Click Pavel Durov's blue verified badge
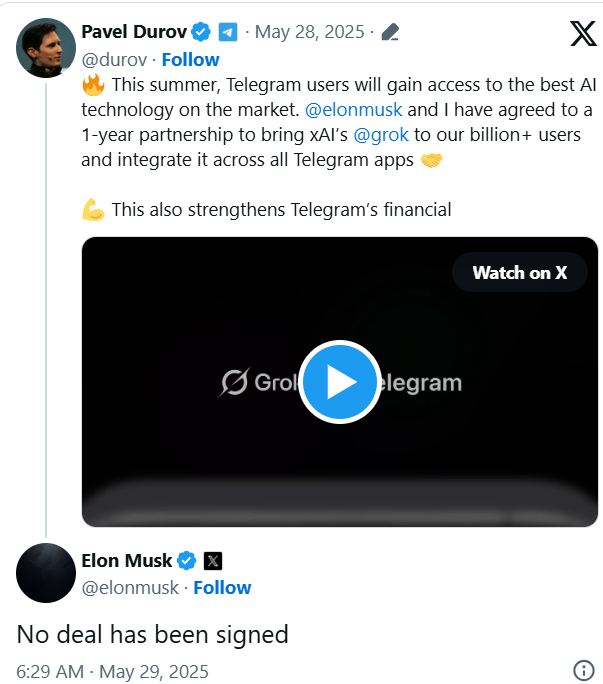Screen dimensions: 603x684 [x=201, y=32]
